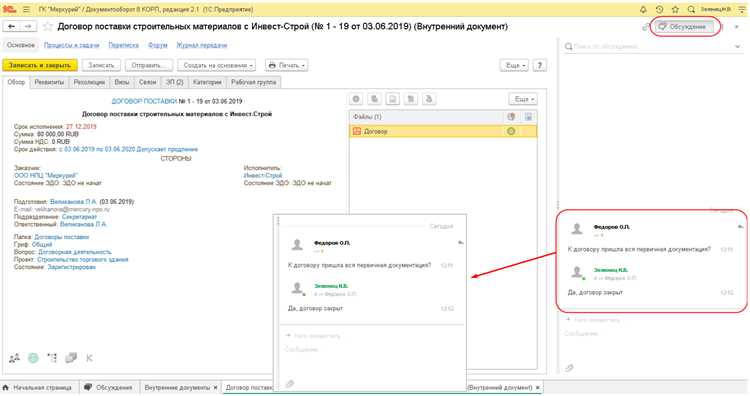This screenshot has width=750, height=396.
Task: Switch to Категории tab
Action: click(x=207, y=82)
